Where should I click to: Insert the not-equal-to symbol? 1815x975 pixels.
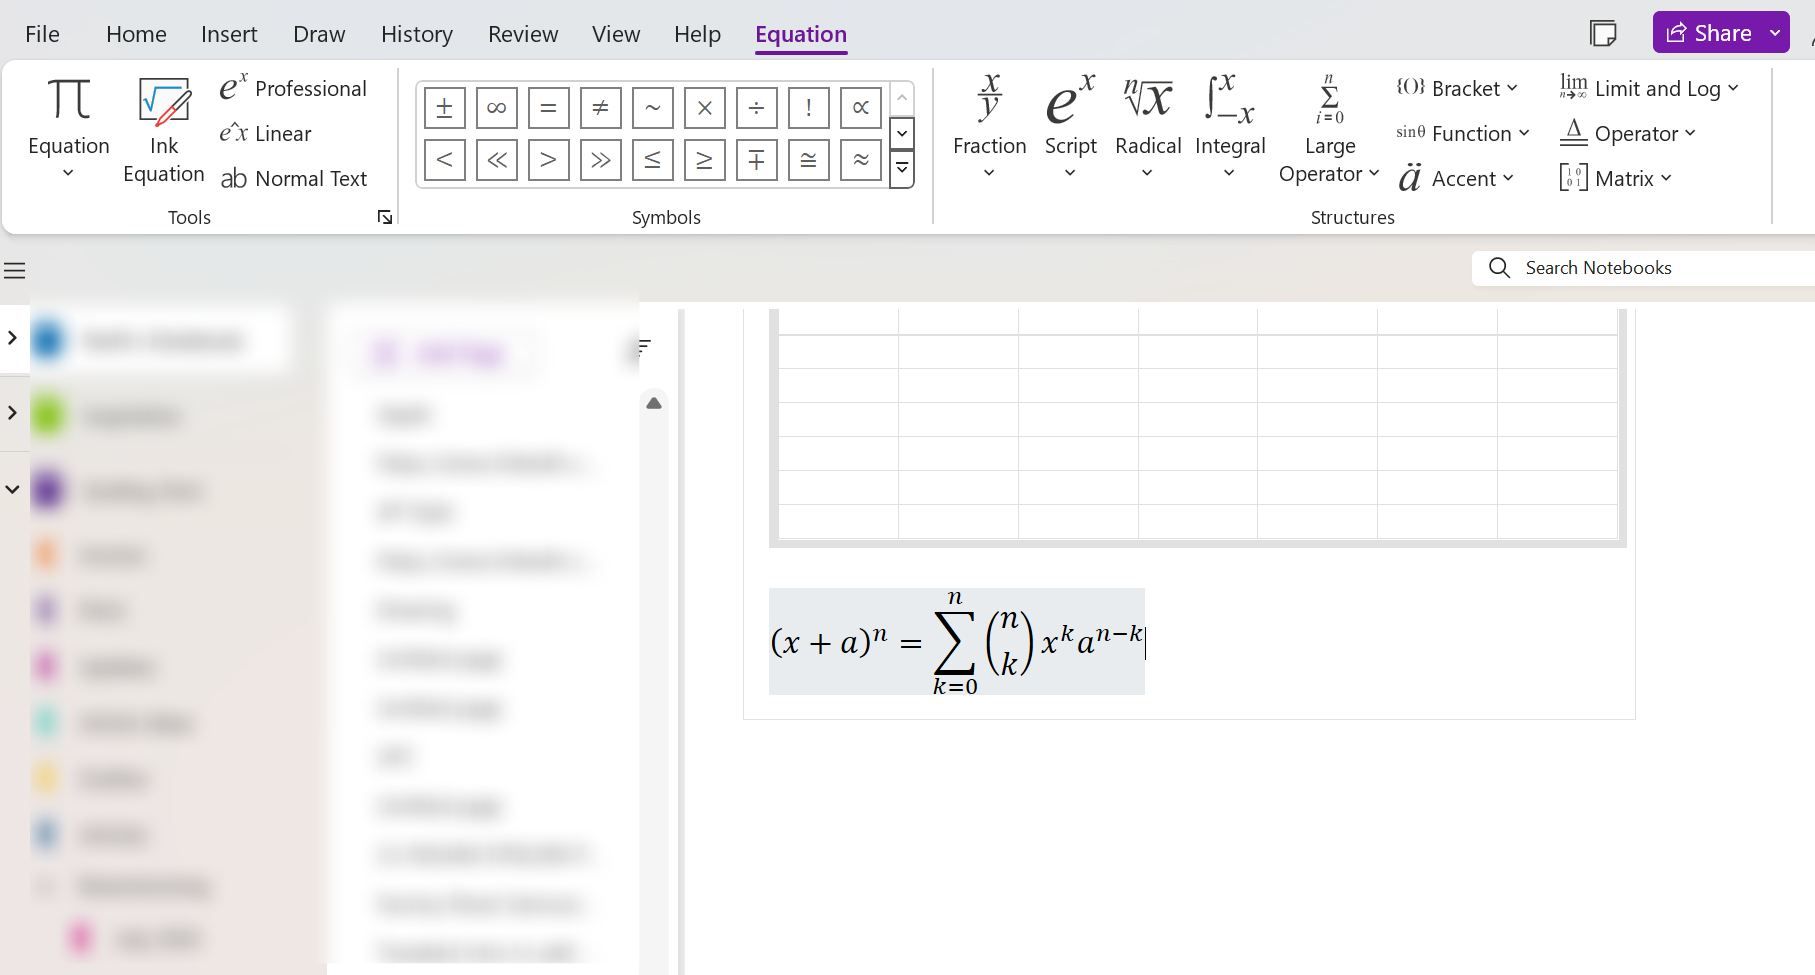[600, 107]
